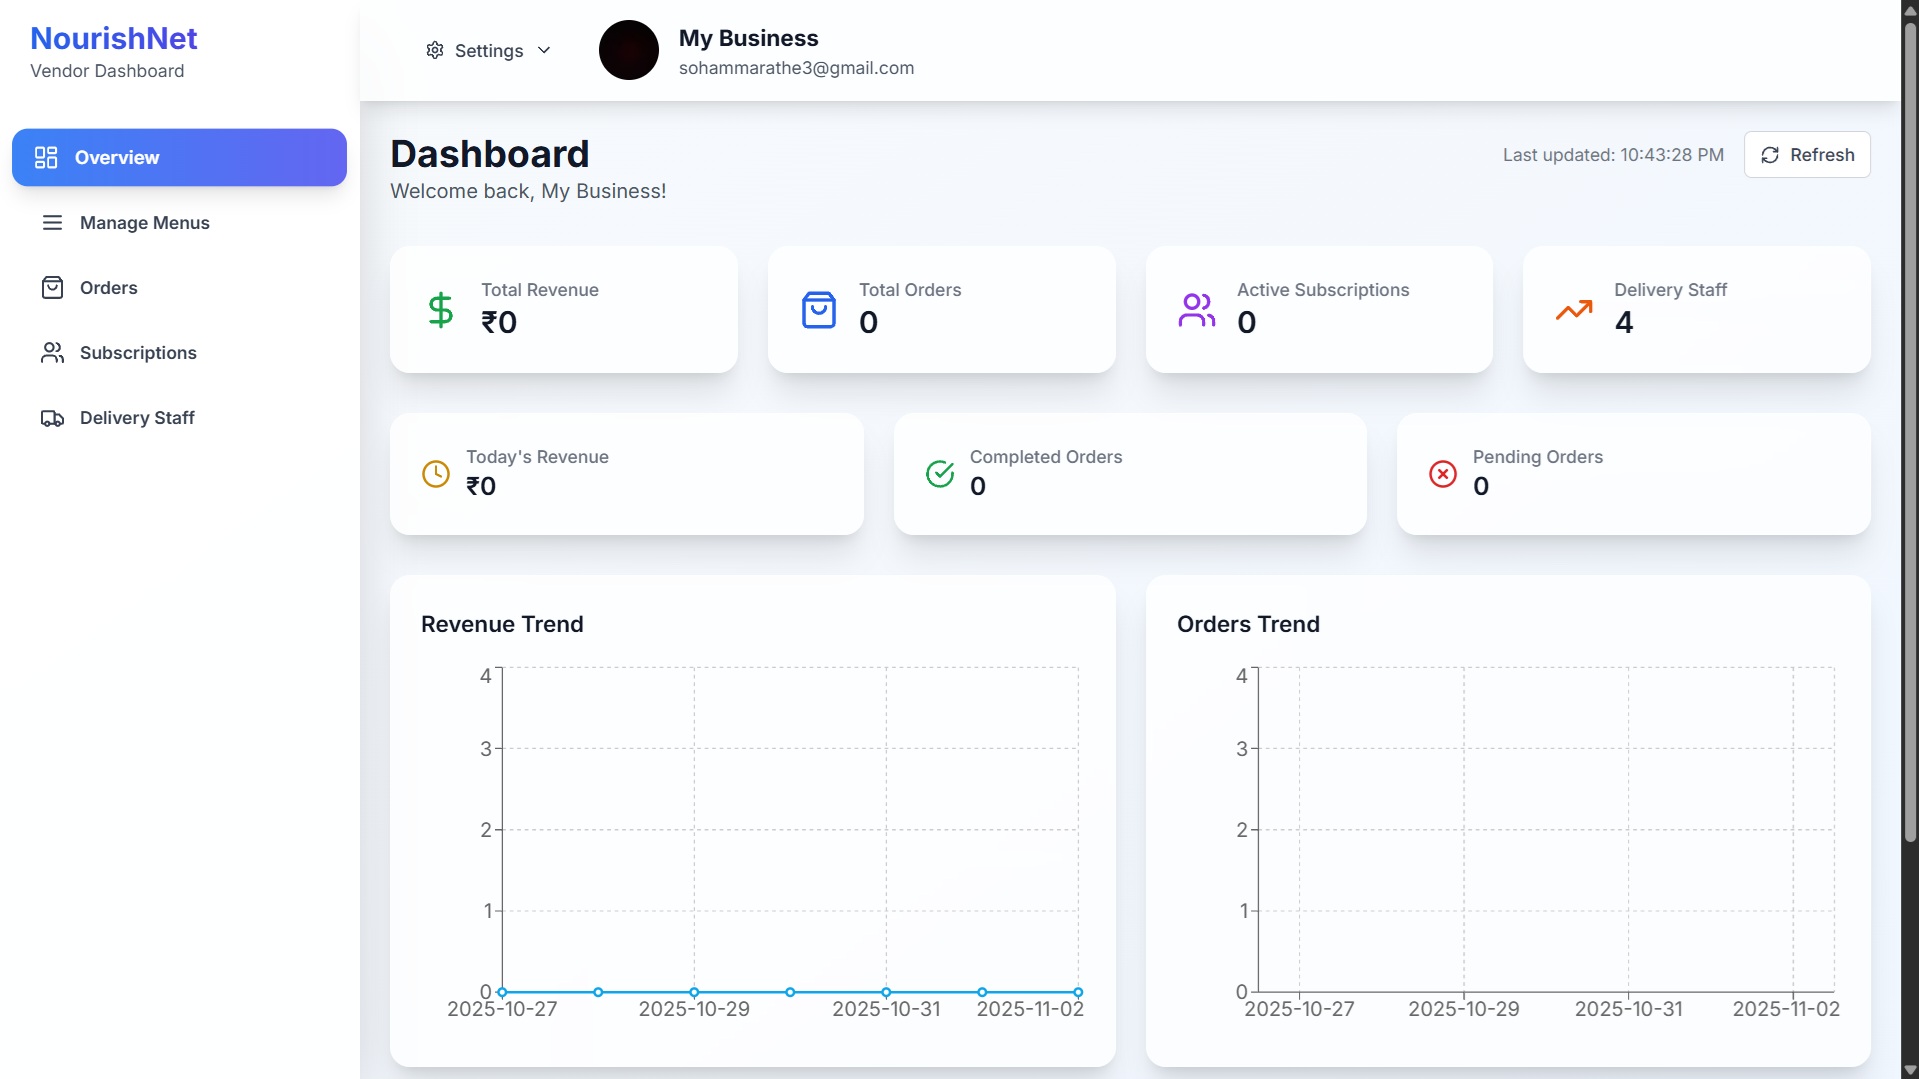Click the Welcome back, My Business! text
This screenshot has width=1919, height=1079.
coord(528,191)
